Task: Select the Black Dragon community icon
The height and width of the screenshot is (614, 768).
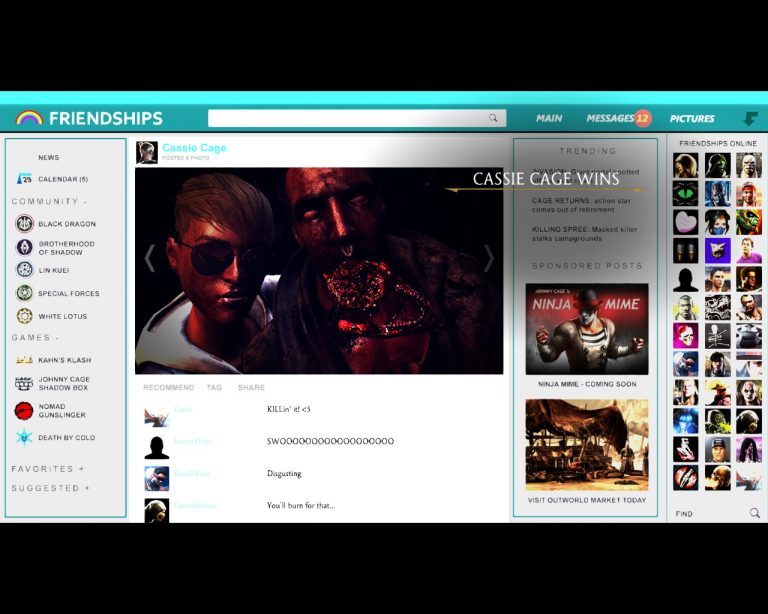Action: click(24, 224)
